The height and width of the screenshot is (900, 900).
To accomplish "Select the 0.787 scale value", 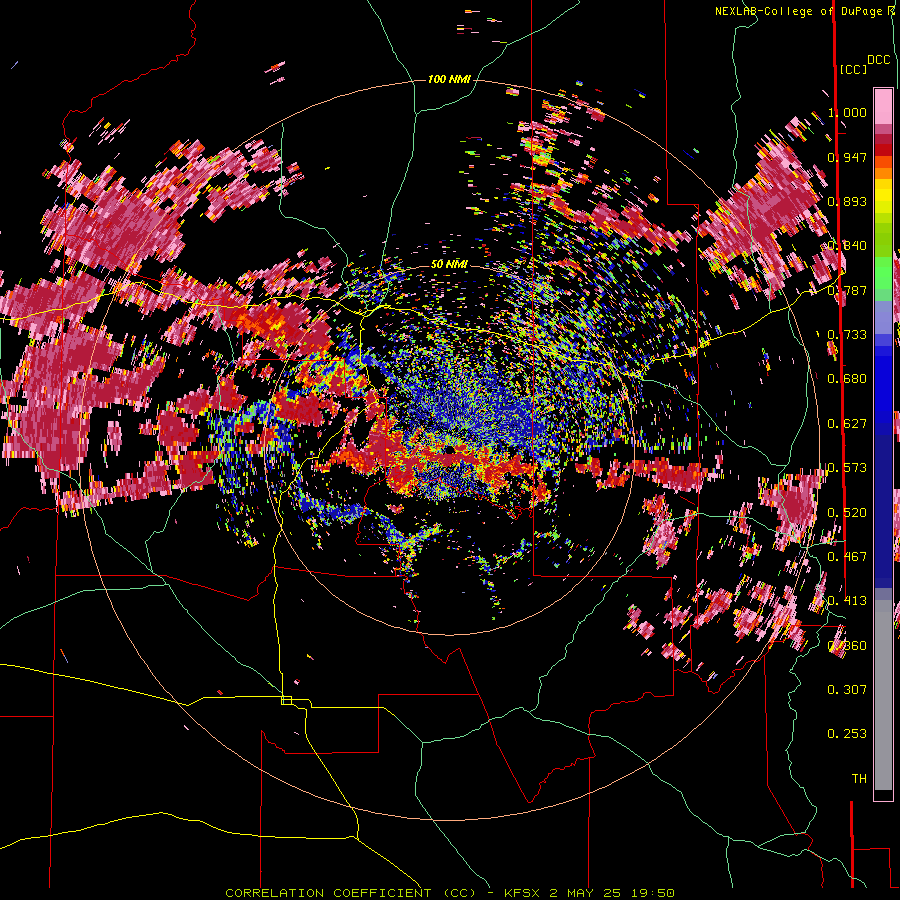I will click(x=847, y=290).
